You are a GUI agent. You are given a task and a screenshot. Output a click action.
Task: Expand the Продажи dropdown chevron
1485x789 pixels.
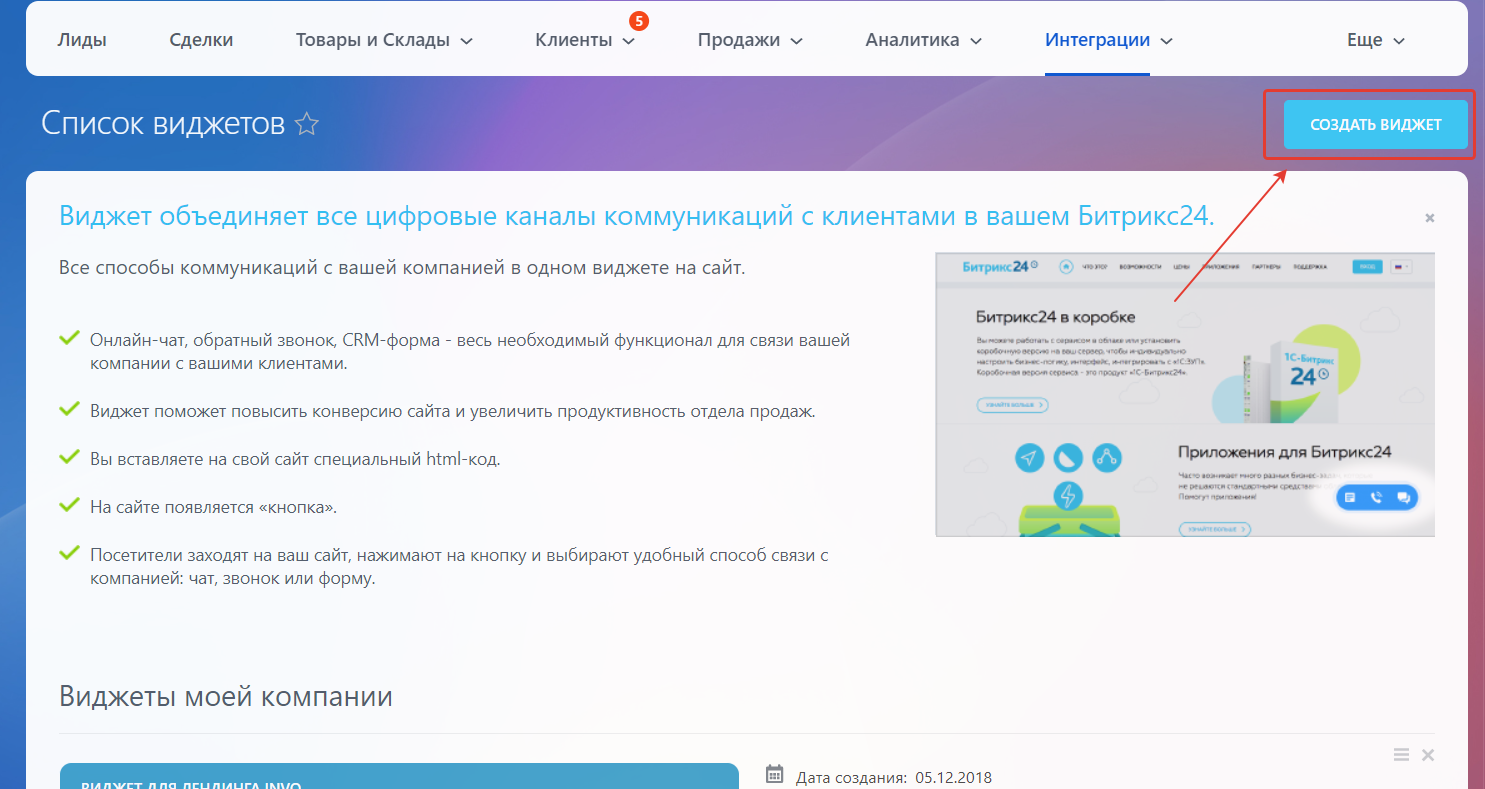coord(796,41)
